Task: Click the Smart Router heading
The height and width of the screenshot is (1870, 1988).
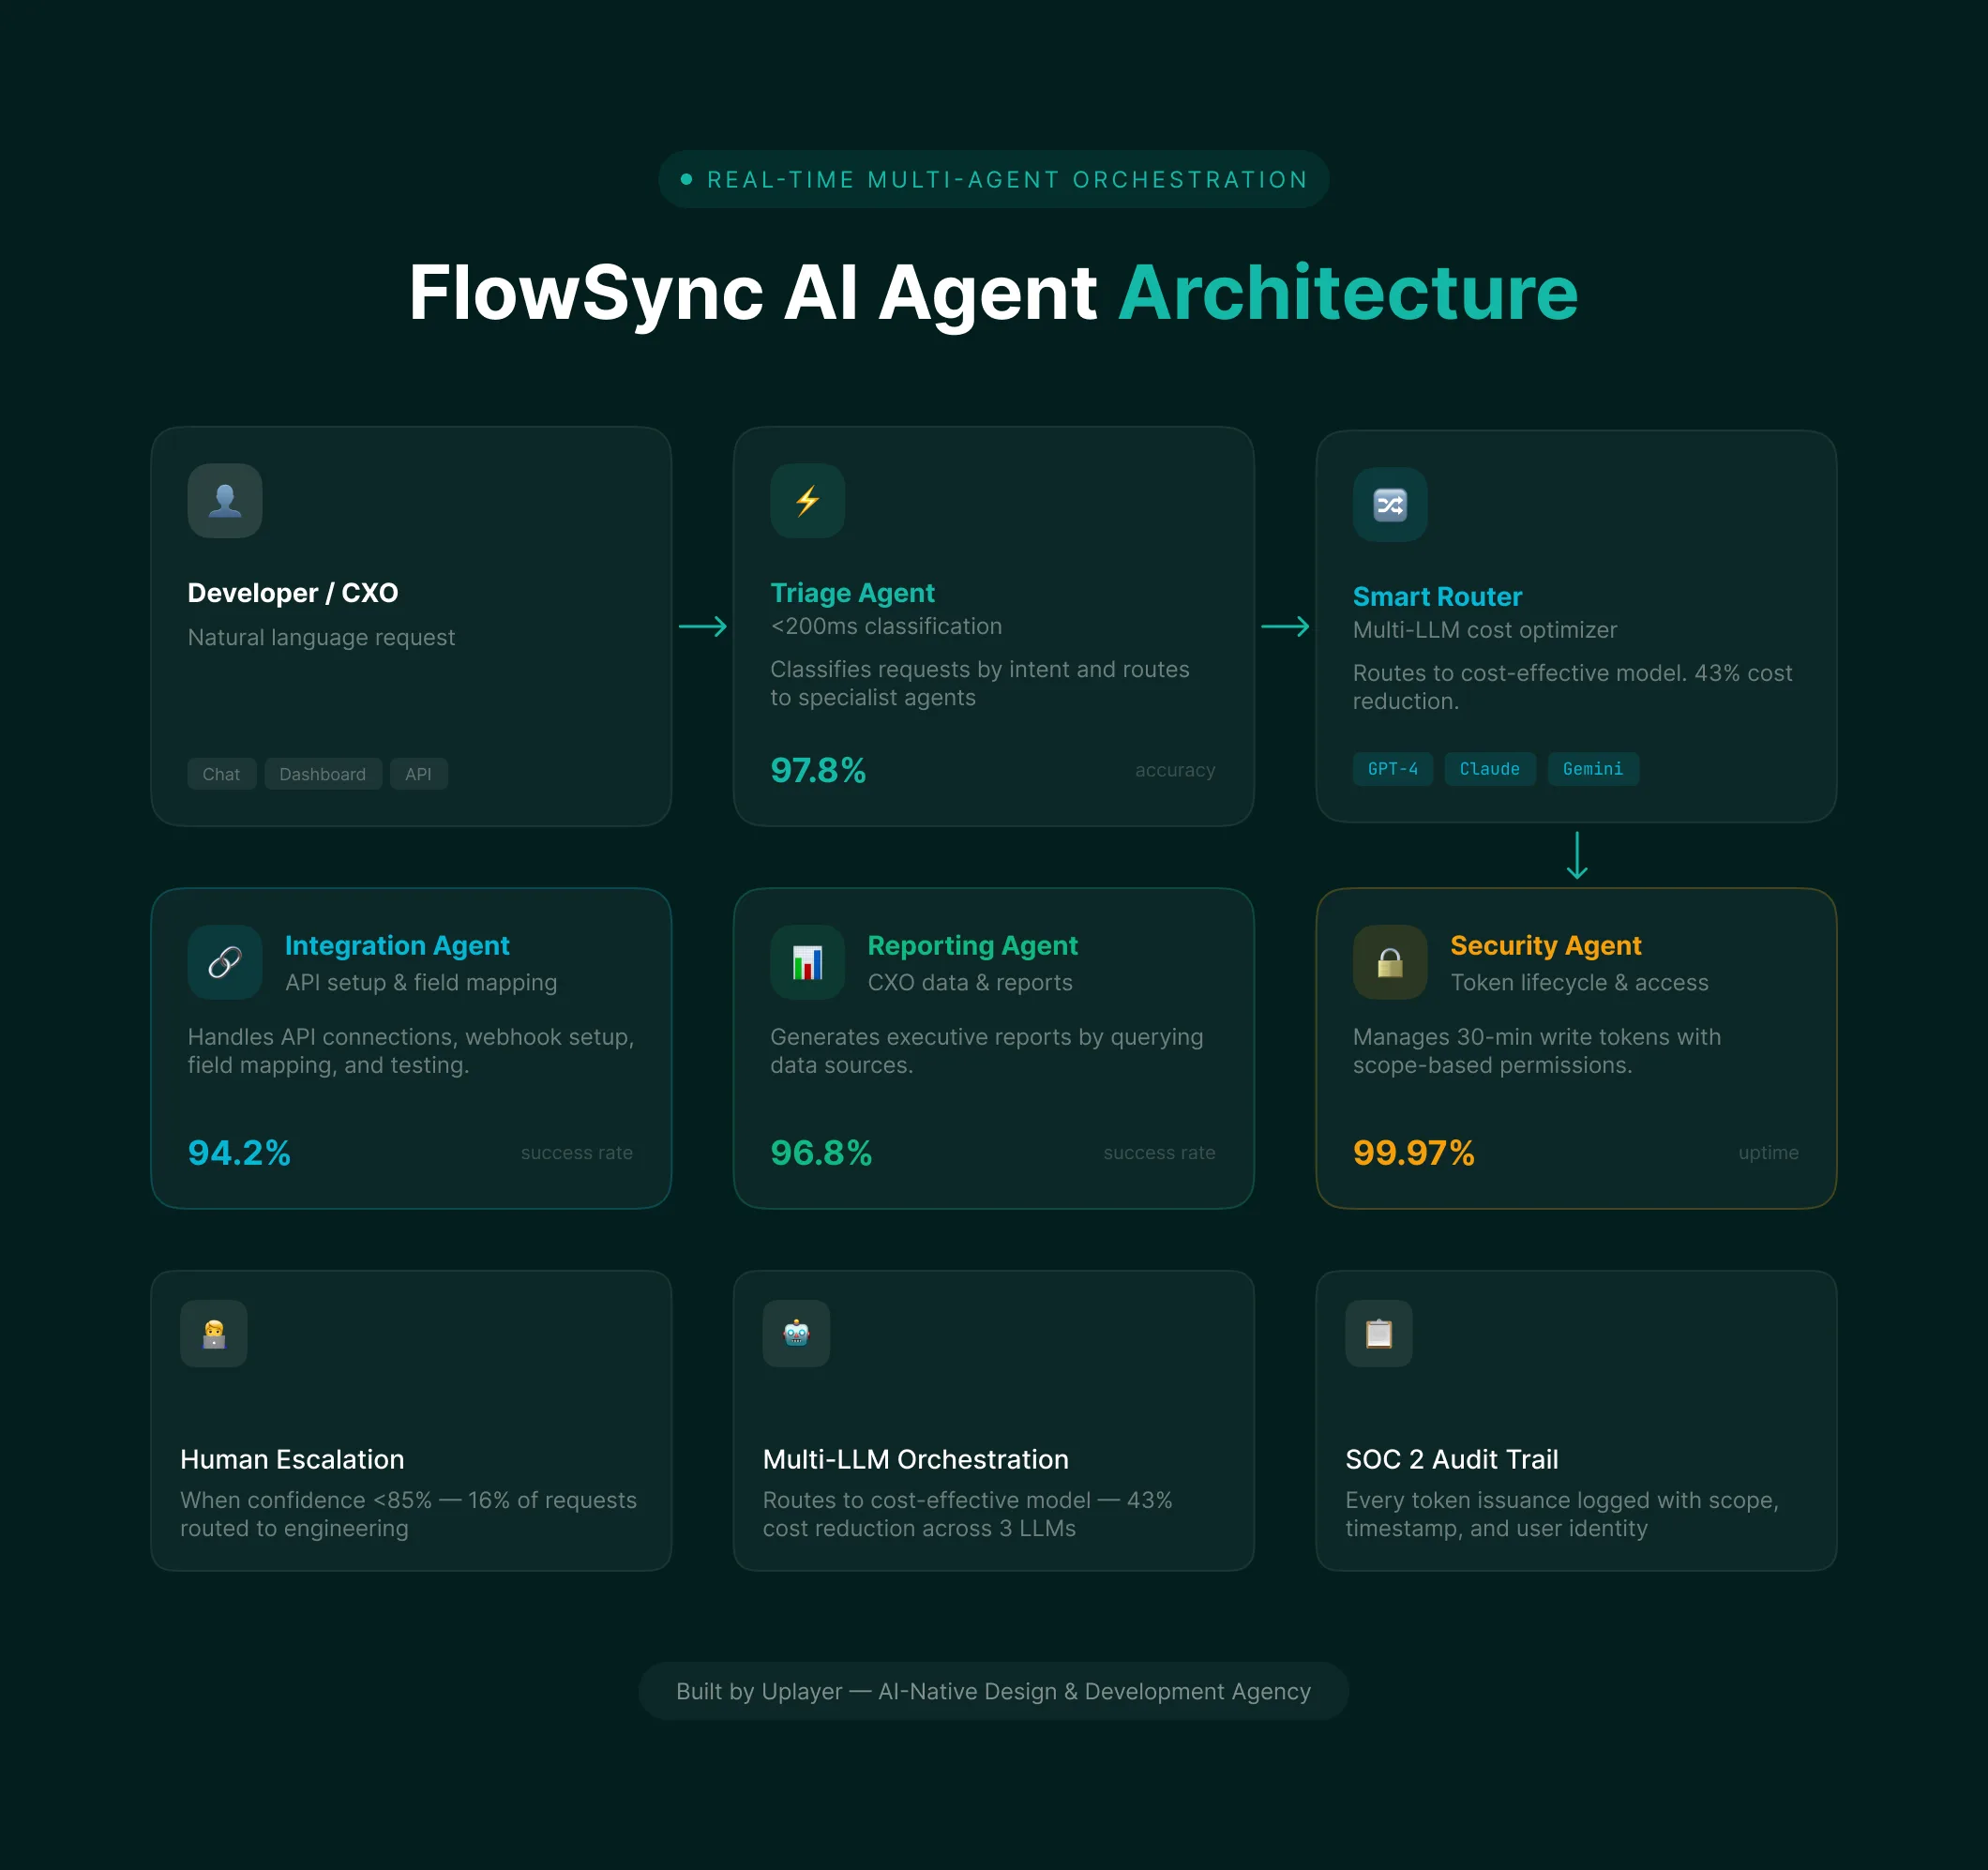Action: pyautogui.click(x=1437, y=597)
